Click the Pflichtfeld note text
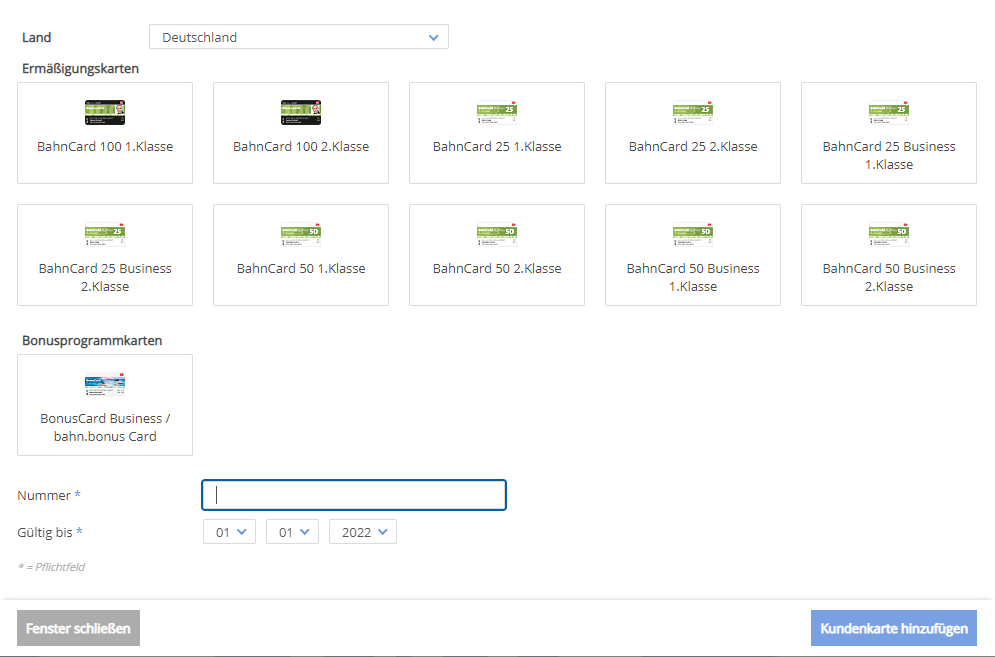 click(x=51, y=567)
